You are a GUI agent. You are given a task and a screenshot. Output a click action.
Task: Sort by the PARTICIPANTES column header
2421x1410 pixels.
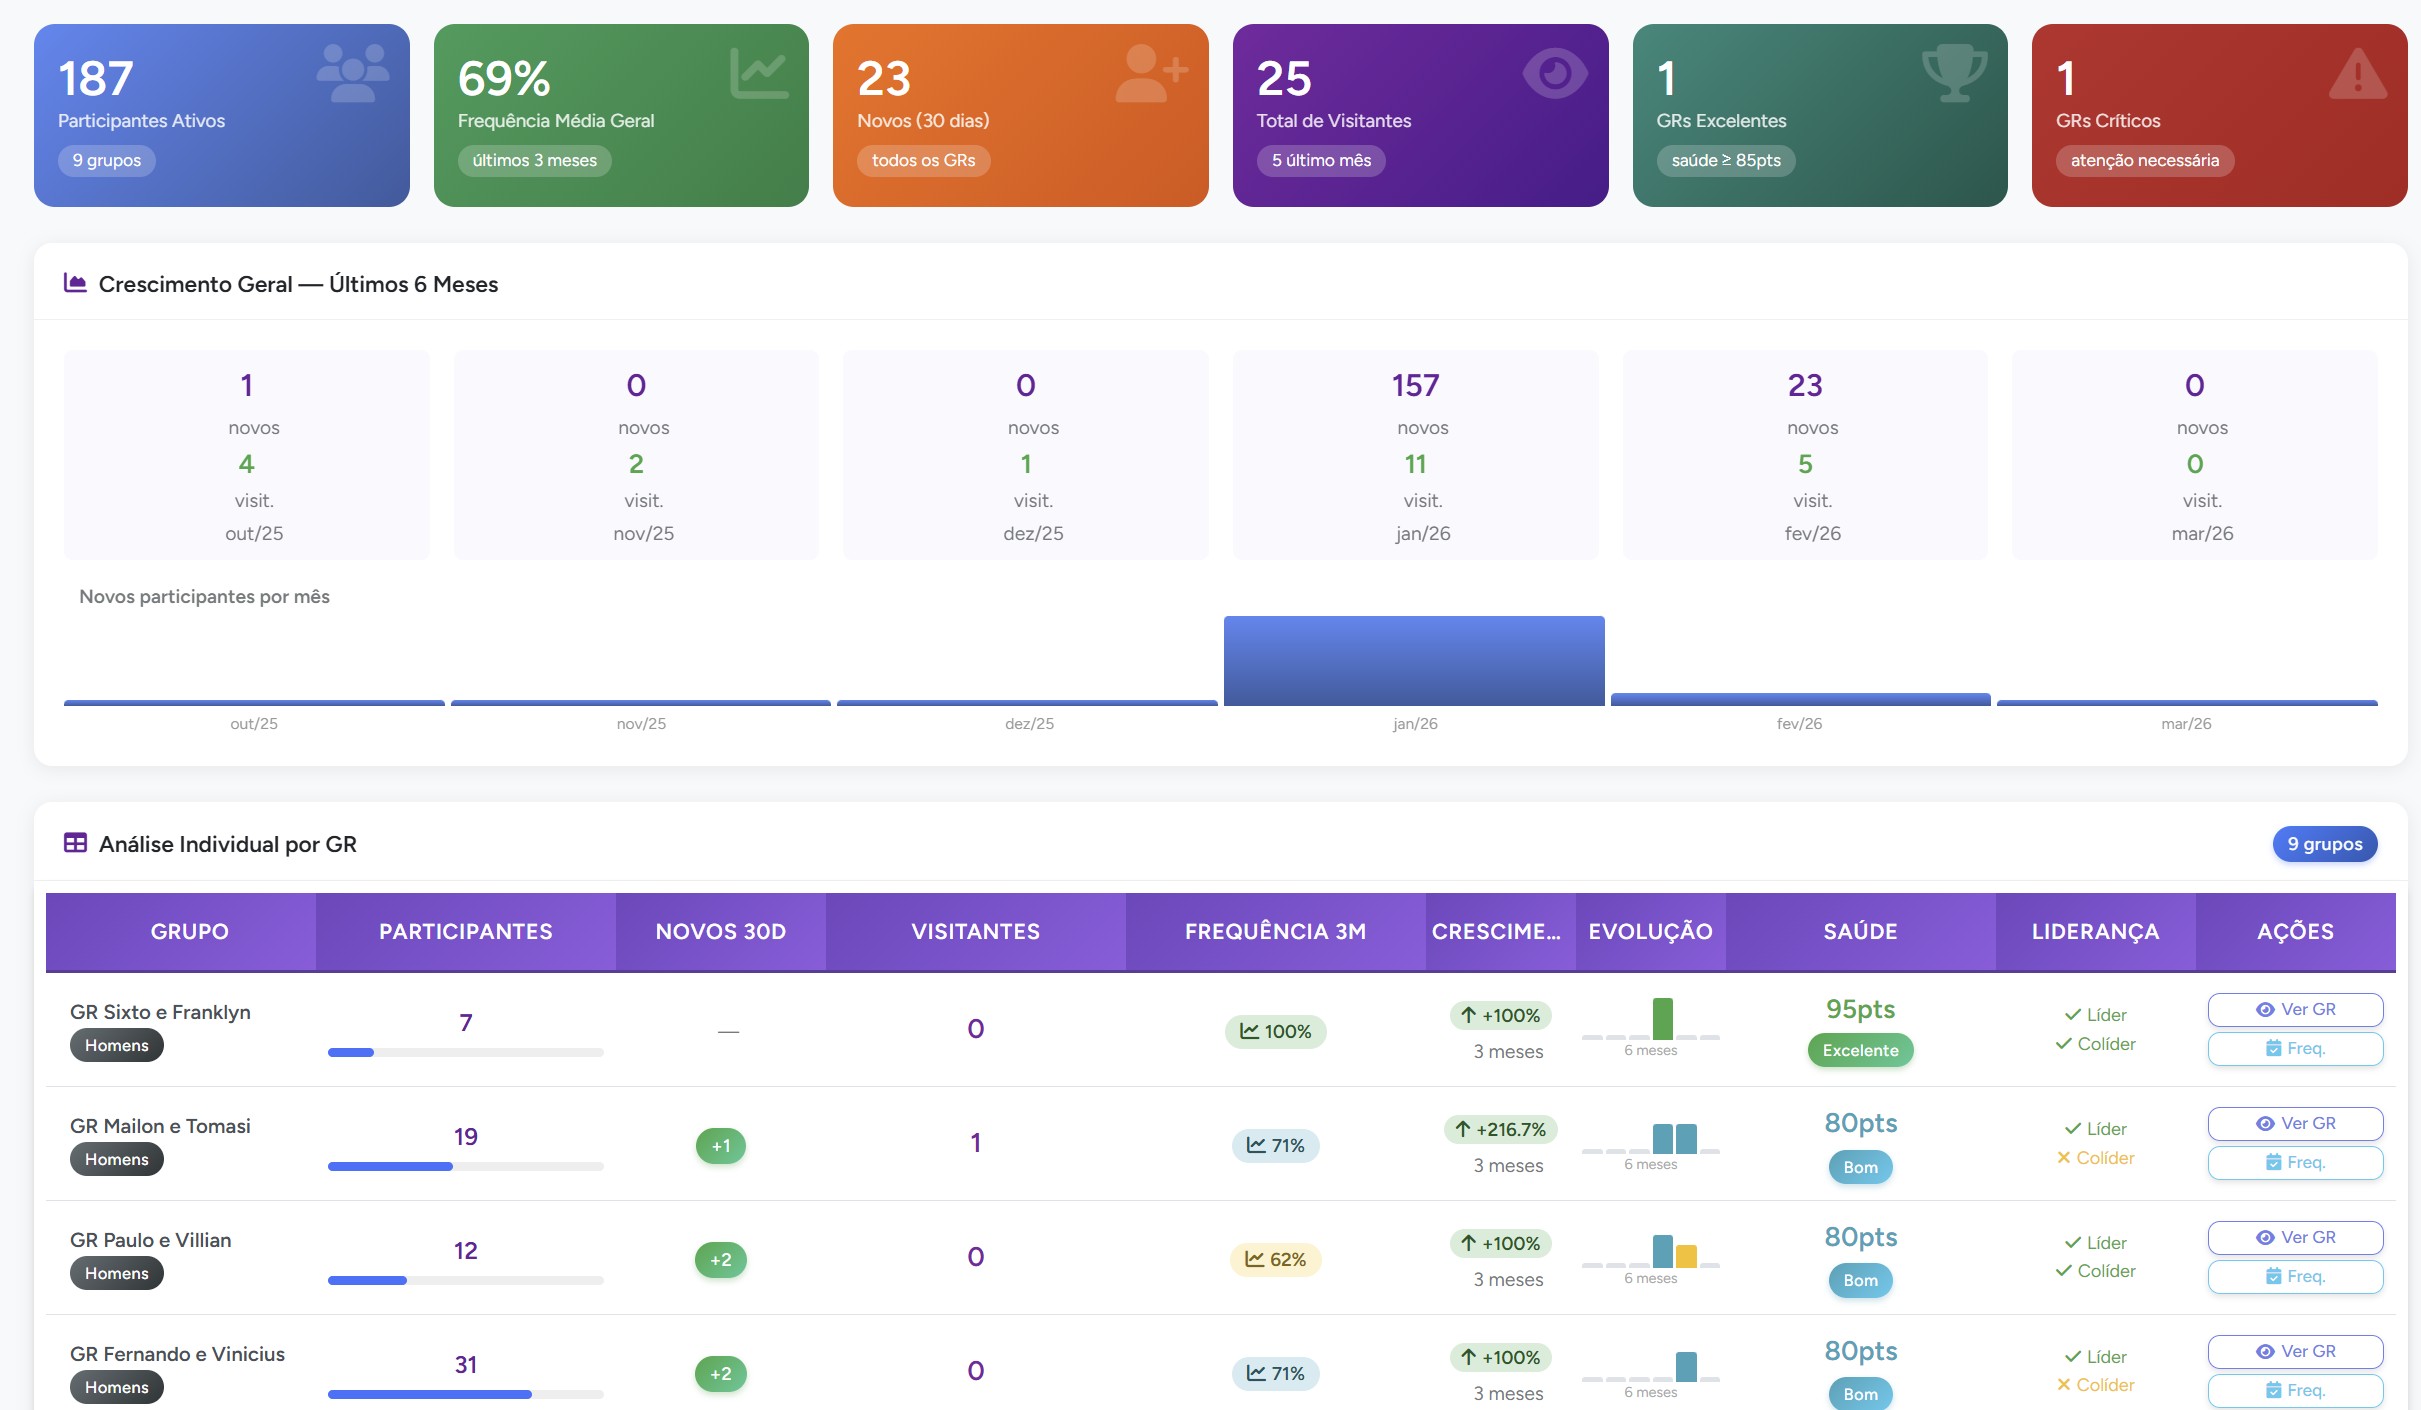tap(465, 931)
